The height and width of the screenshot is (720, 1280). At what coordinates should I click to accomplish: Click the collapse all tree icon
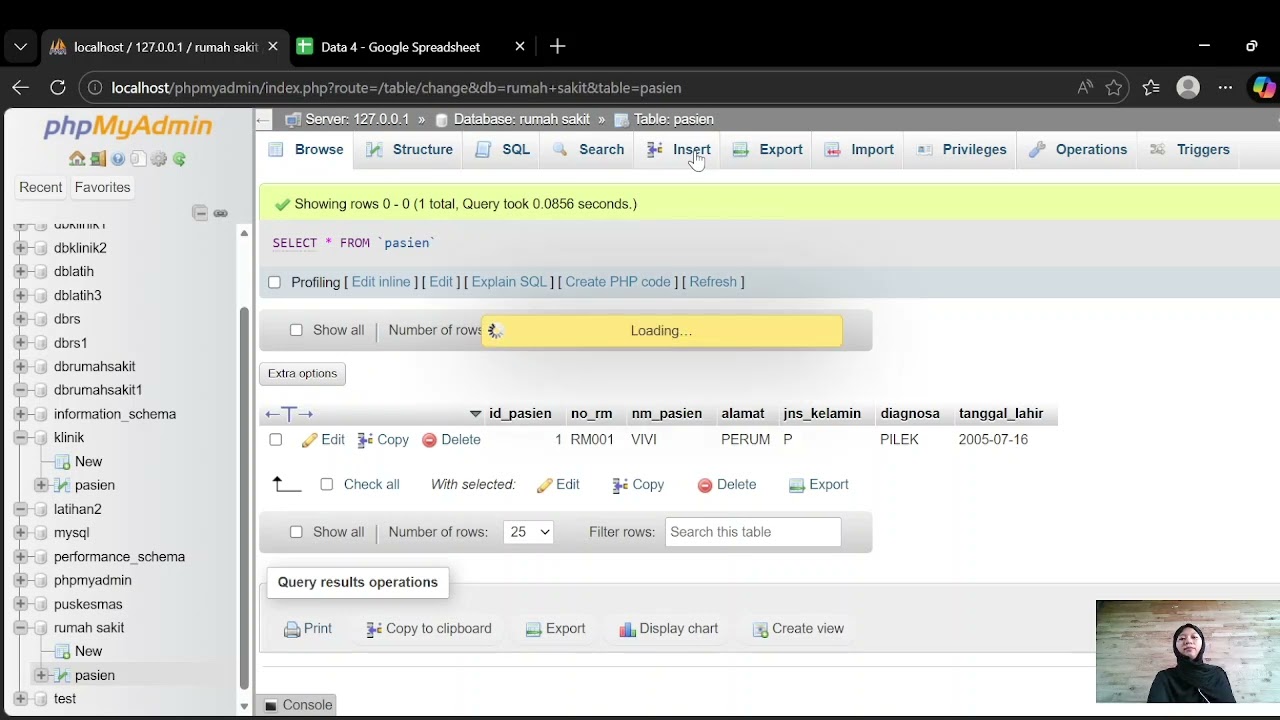pyautogui.click(x=200, y=213)
